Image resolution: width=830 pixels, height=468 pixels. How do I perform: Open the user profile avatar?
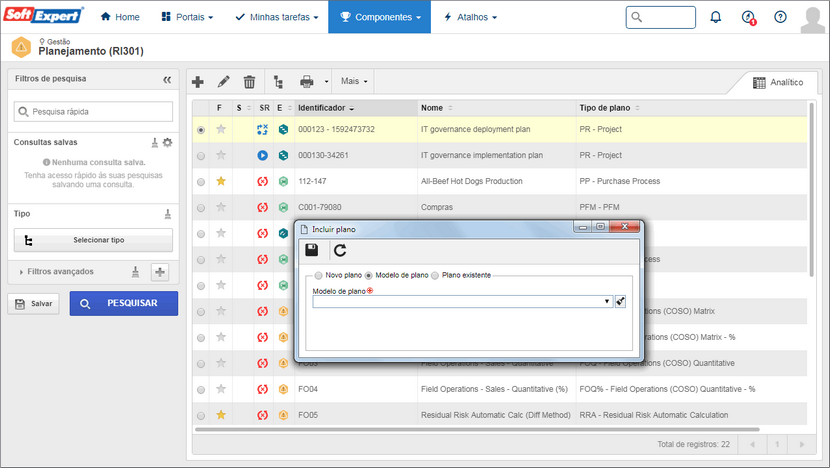[x=812, y=20]
